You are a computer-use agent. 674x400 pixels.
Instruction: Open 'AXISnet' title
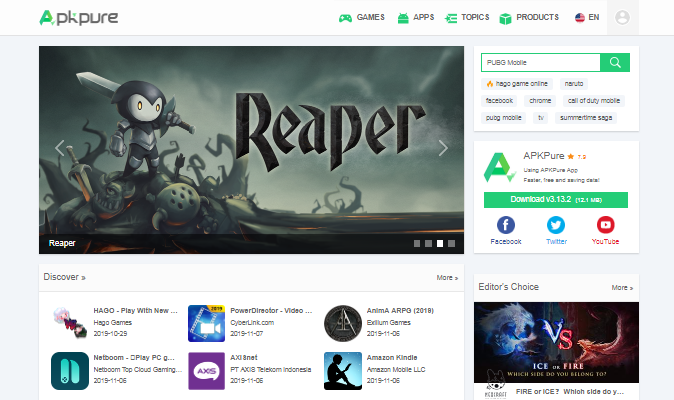click(x=244, y=357)
